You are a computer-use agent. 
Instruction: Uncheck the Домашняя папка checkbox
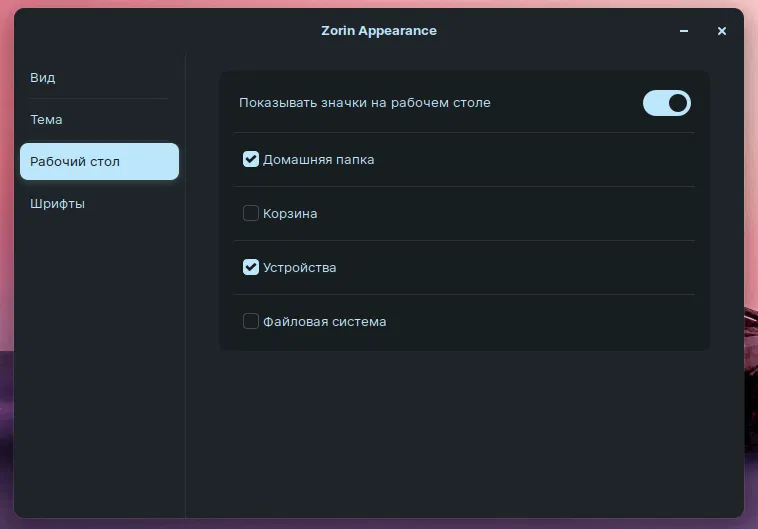coord(251,159)
